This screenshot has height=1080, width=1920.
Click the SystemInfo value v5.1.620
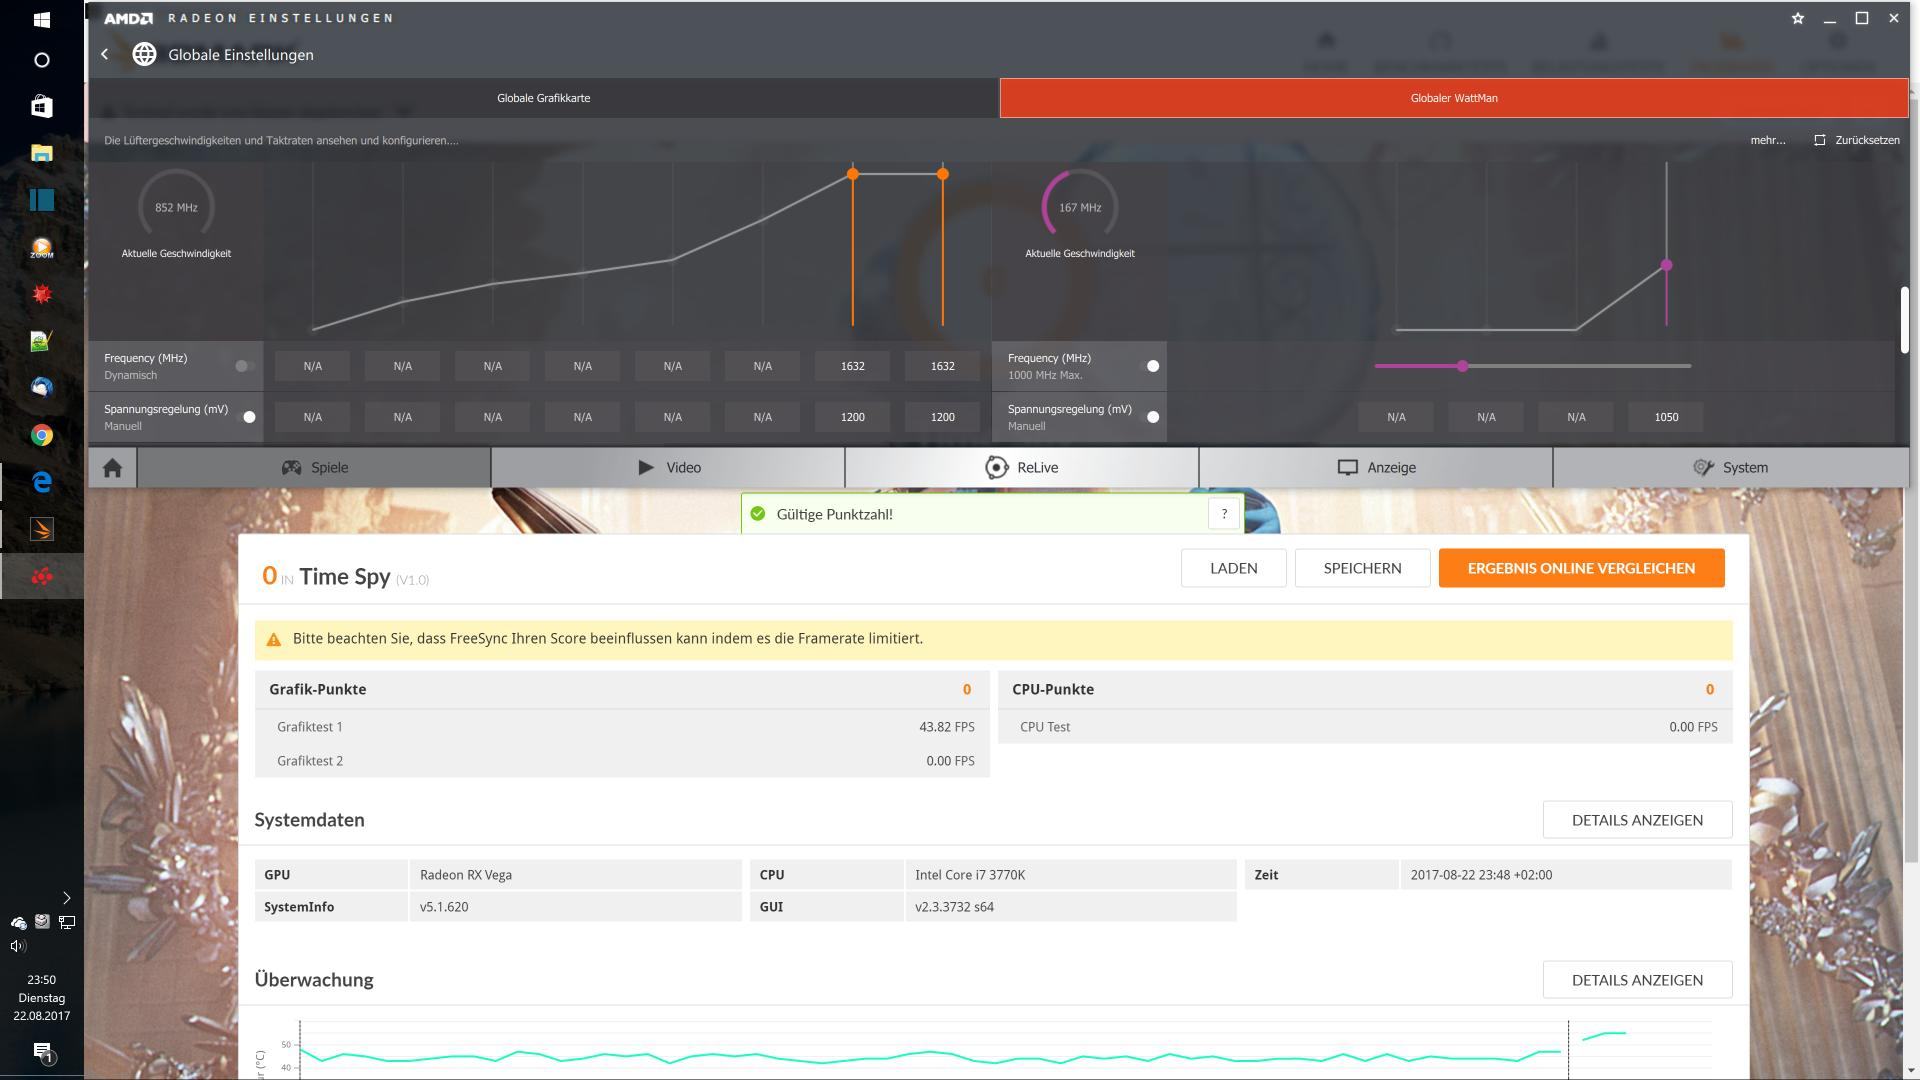[x=444, y=907]
